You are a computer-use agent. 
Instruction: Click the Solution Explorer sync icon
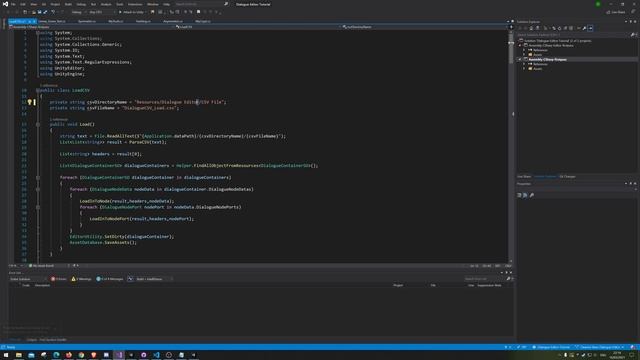pyautogui.click(x=554, y=28)
